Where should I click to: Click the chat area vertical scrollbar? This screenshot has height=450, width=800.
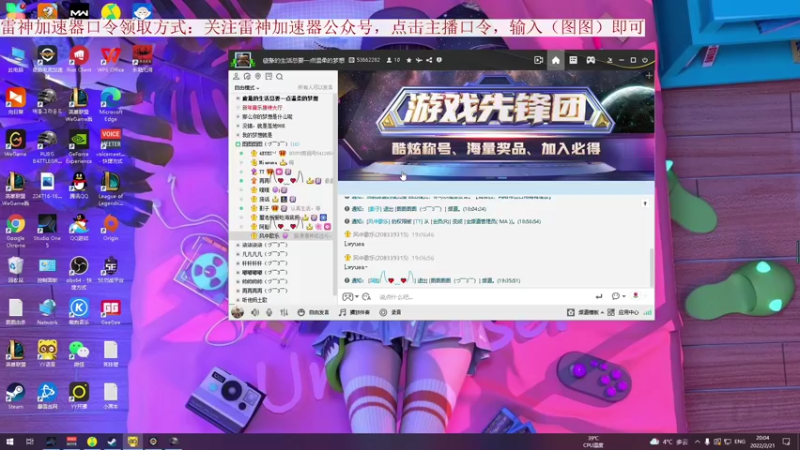[x=651, y=266]
